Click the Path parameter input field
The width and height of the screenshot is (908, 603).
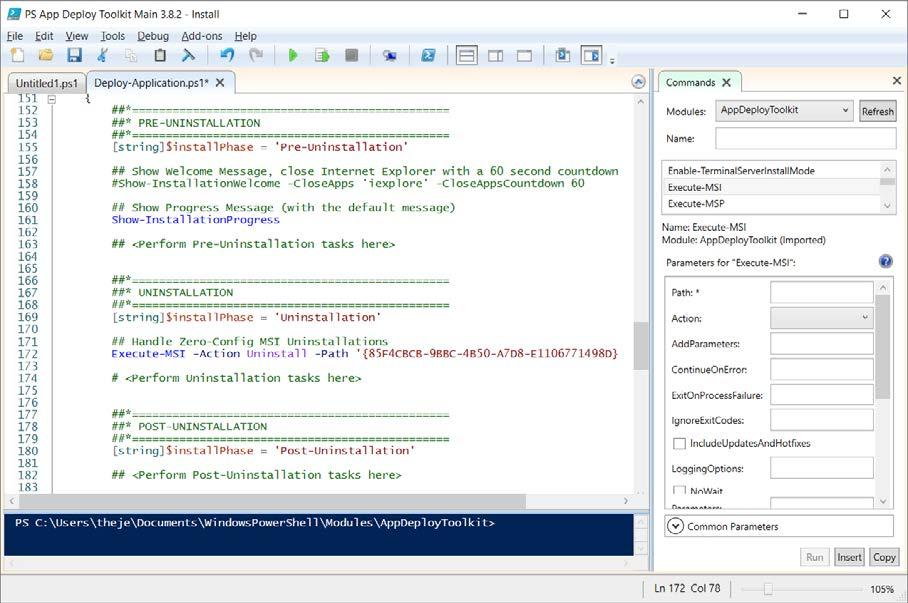pos(821,292)
